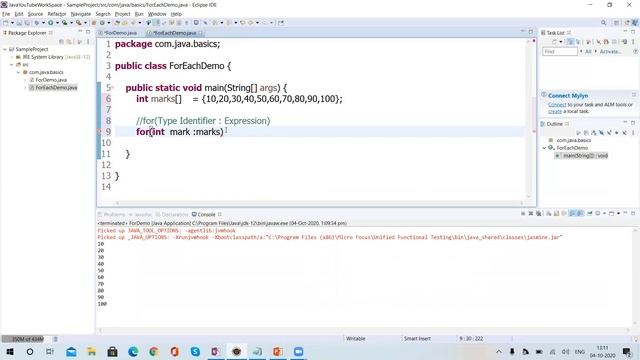Click New Task icon in Task List

coord(554,42)
